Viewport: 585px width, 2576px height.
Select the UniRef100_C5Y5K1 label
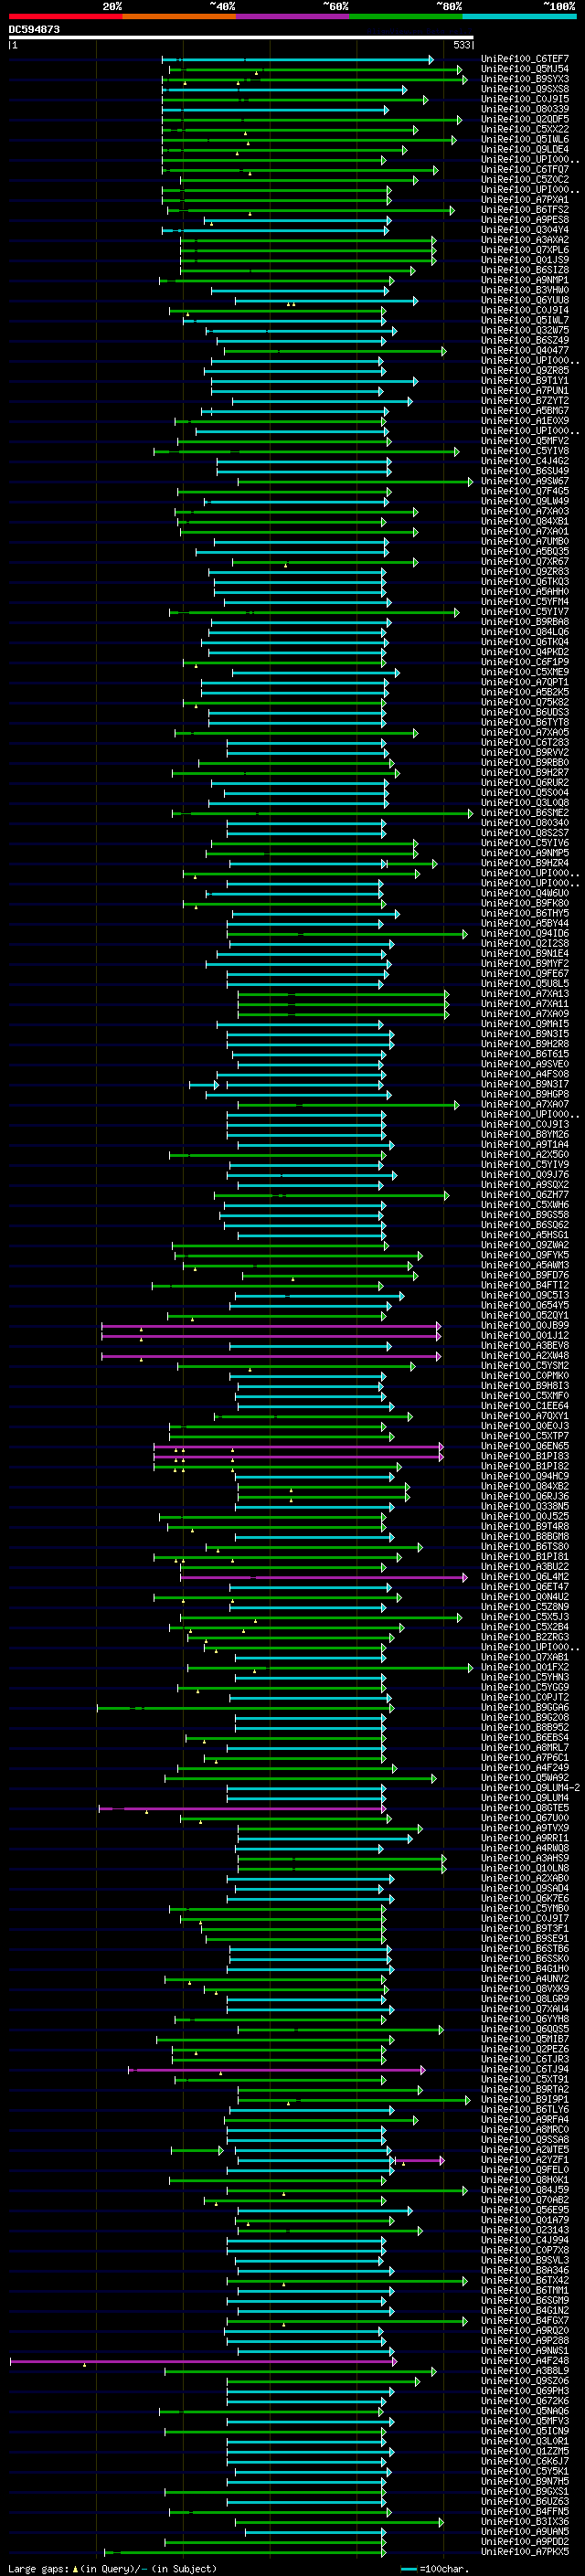click(525, 2471)
